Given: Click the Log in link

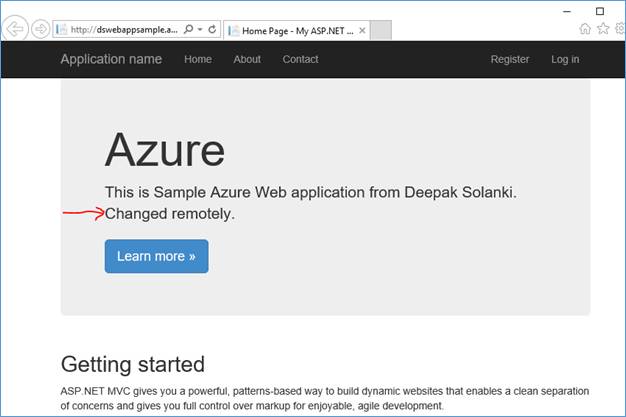Looking at the screenshot, I should coord(565,59).
